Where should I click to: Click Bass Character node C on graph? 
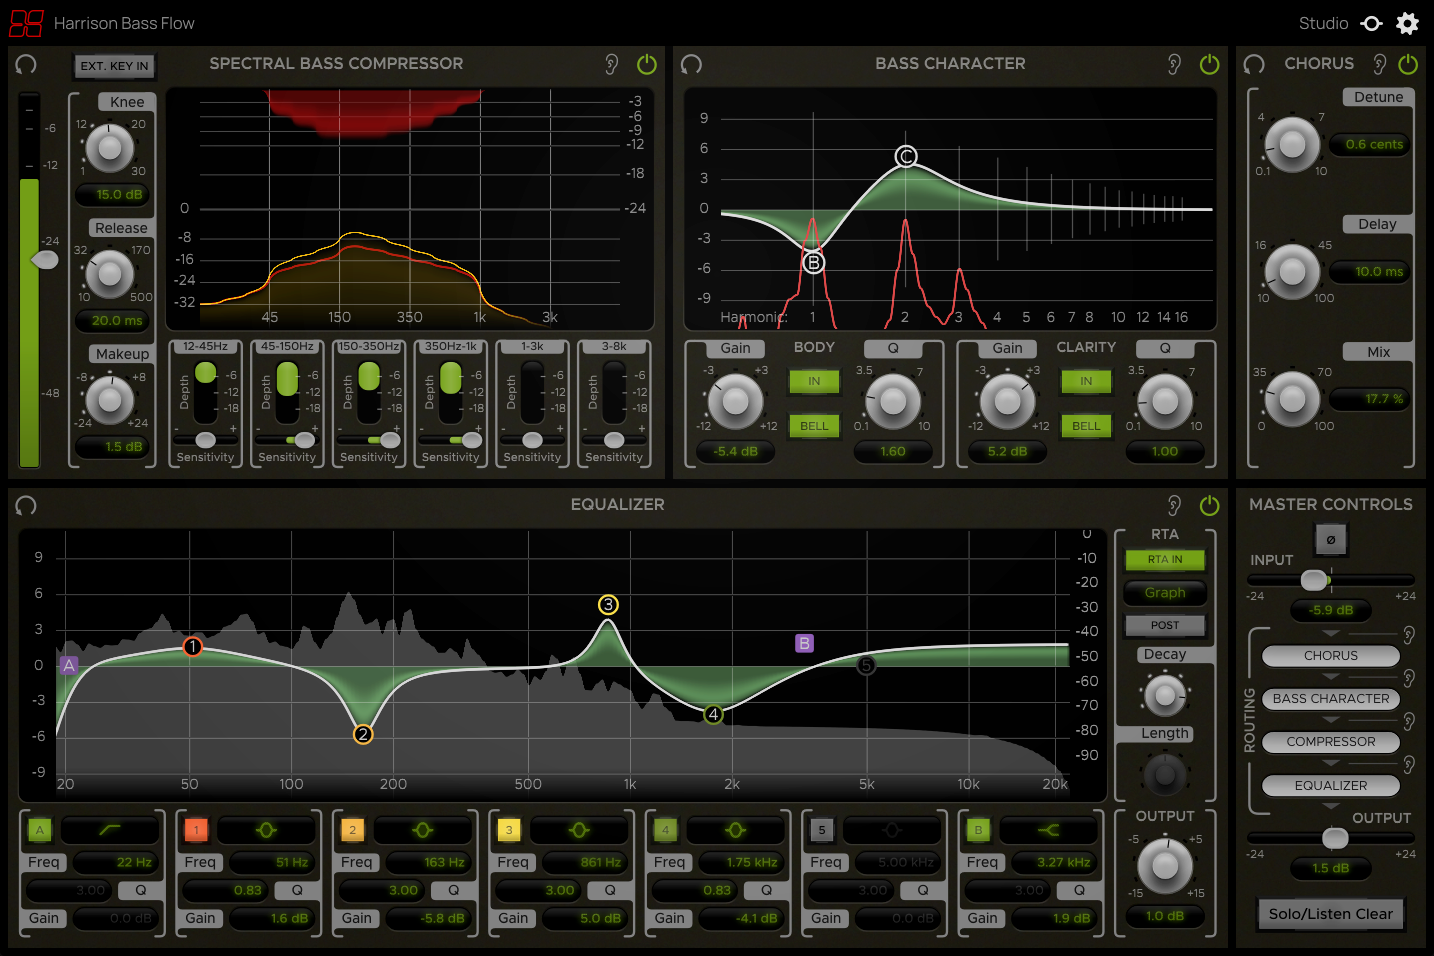coord(906,156)
